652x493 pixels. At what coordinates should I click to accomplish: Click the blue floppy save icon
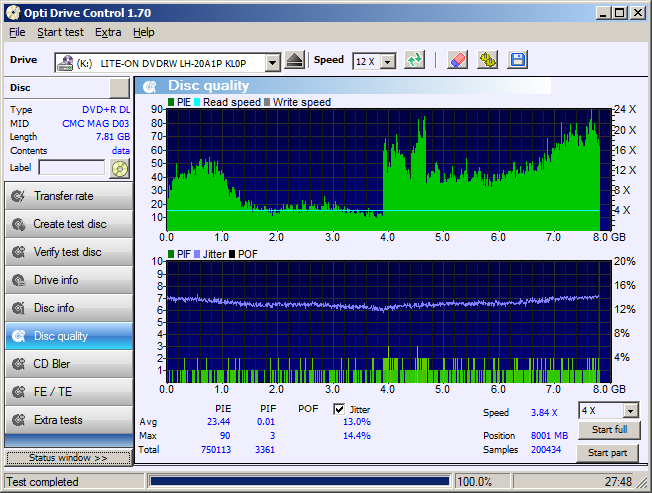pos(518,60)
